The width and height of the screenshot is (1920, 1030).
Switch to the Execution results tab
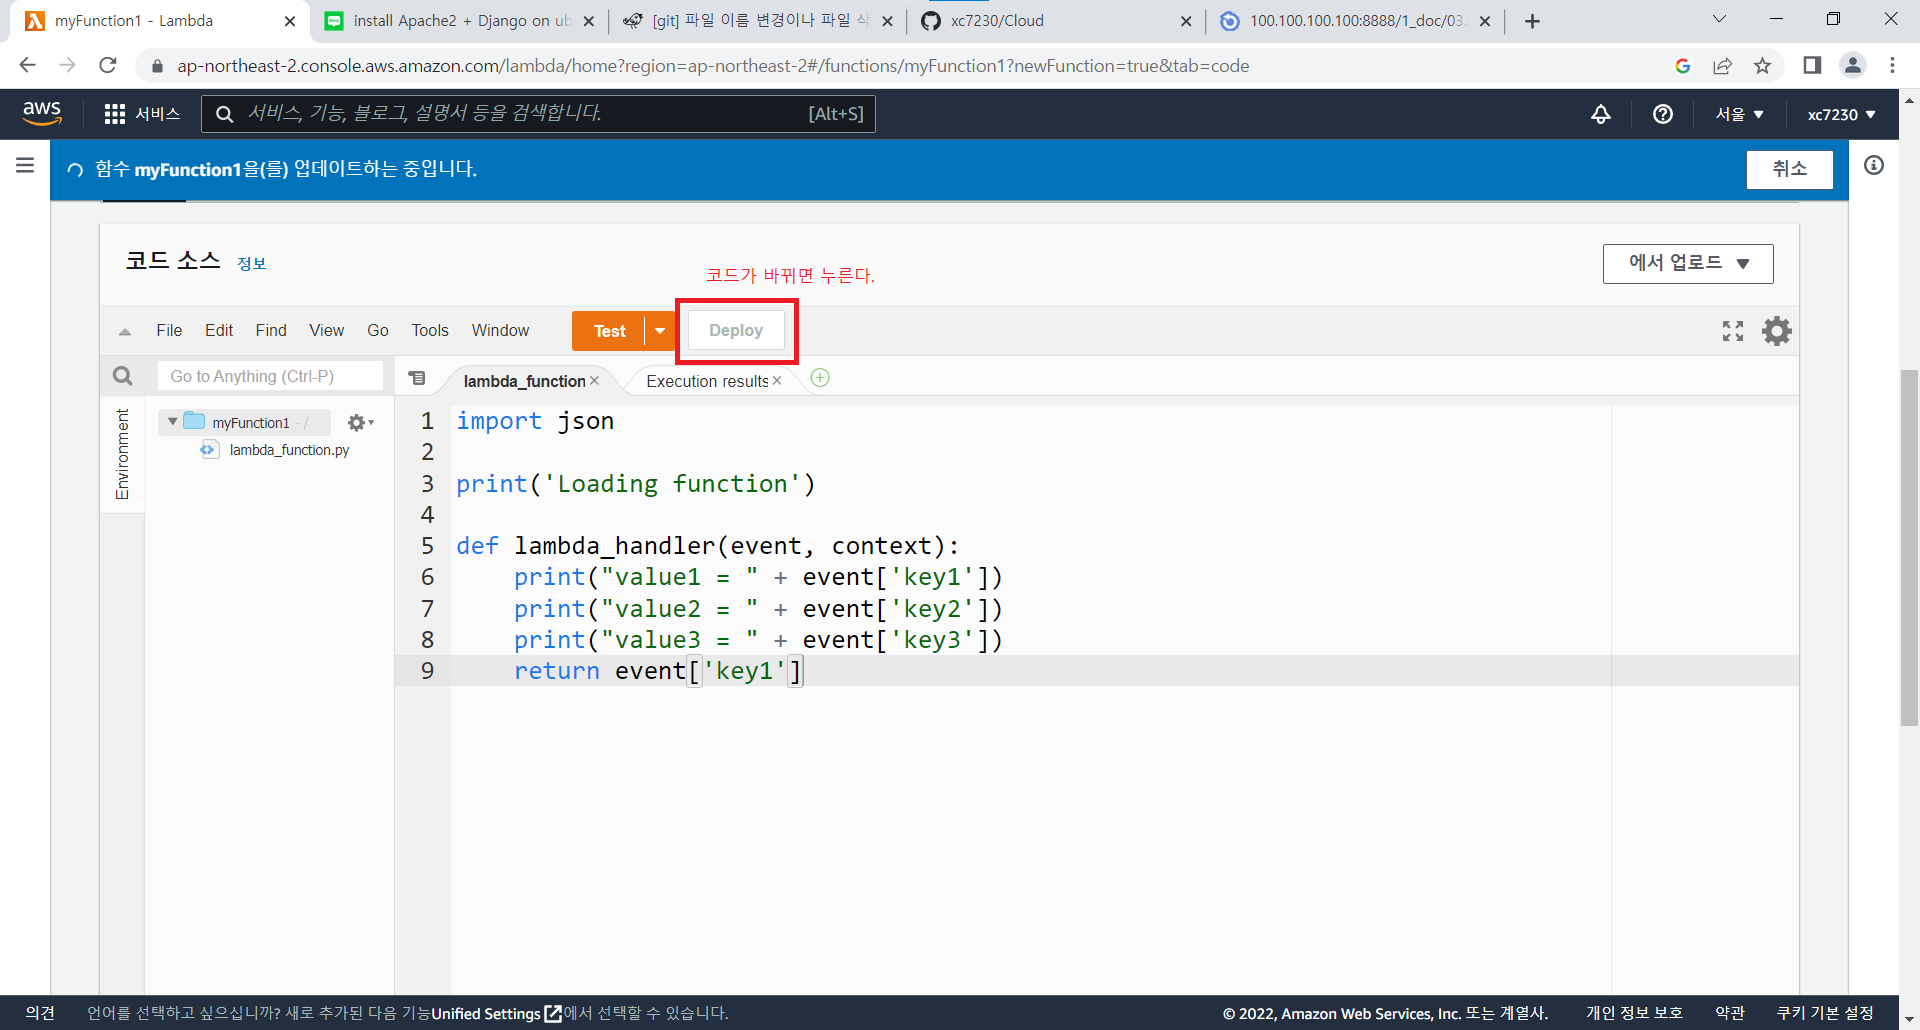pyautogui.click(x=707, y=381)
